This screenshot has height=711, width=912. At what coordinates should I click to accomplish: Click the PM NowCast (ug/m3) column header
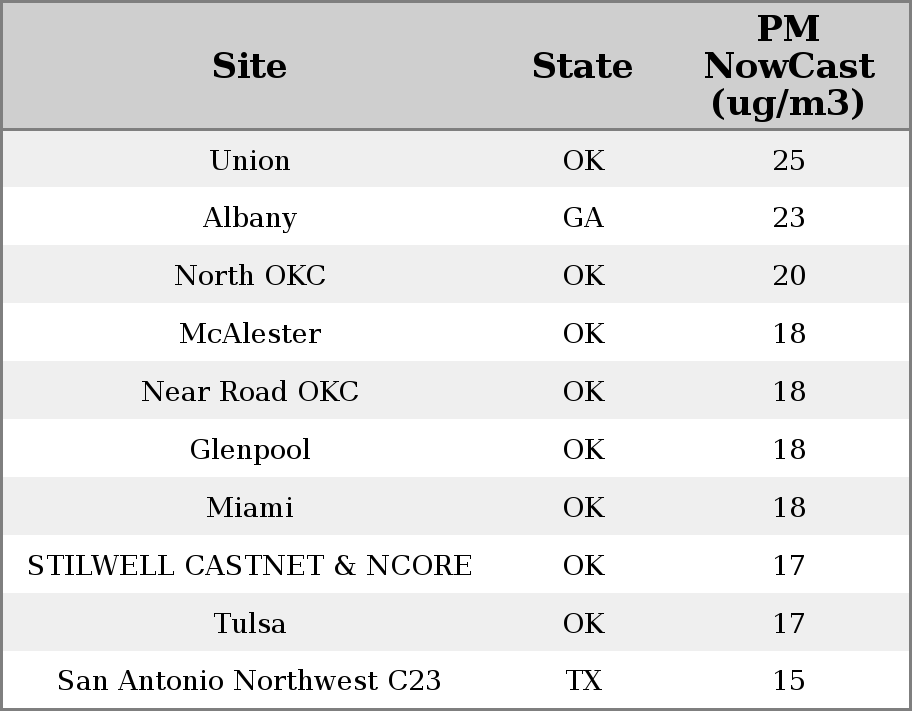click(788, 66)
